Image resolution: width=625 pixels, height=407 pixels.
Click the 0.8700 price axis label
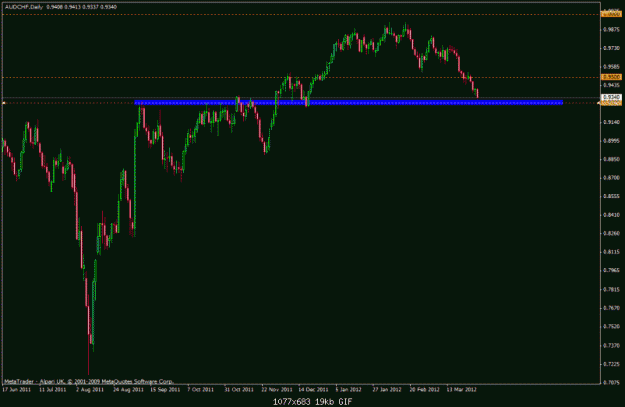(x=612, y=178)
